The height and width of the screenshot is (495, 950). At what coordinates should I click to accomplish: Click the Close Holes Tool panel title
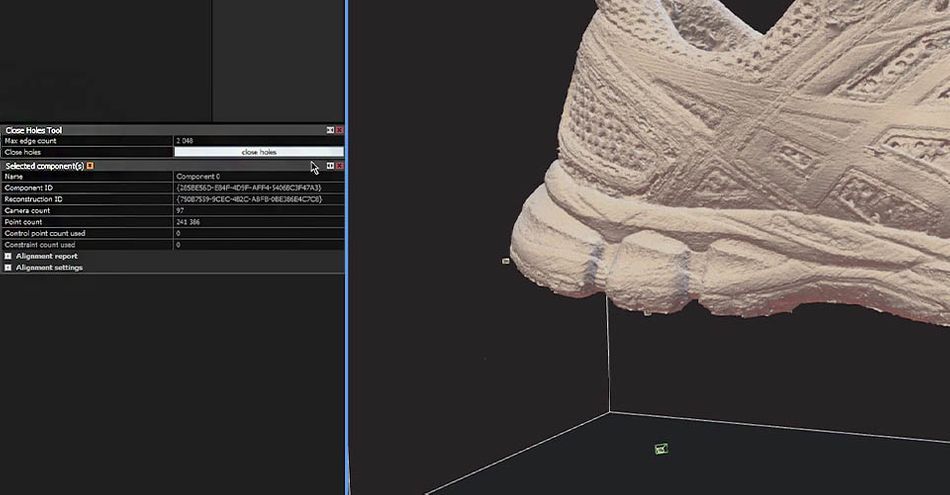pos(34,130)
